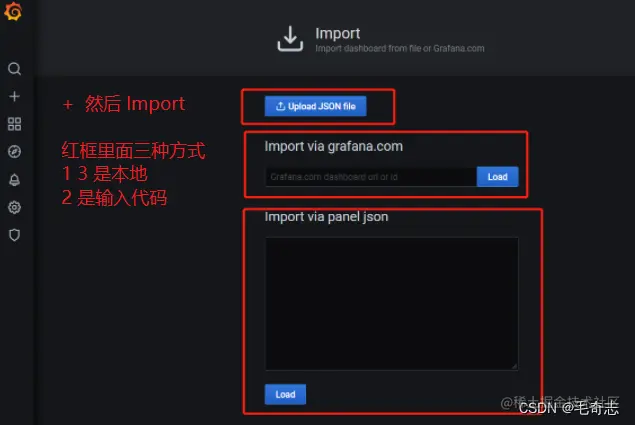Focus the Grafana.com dashboard url or id field

[371, 177]
